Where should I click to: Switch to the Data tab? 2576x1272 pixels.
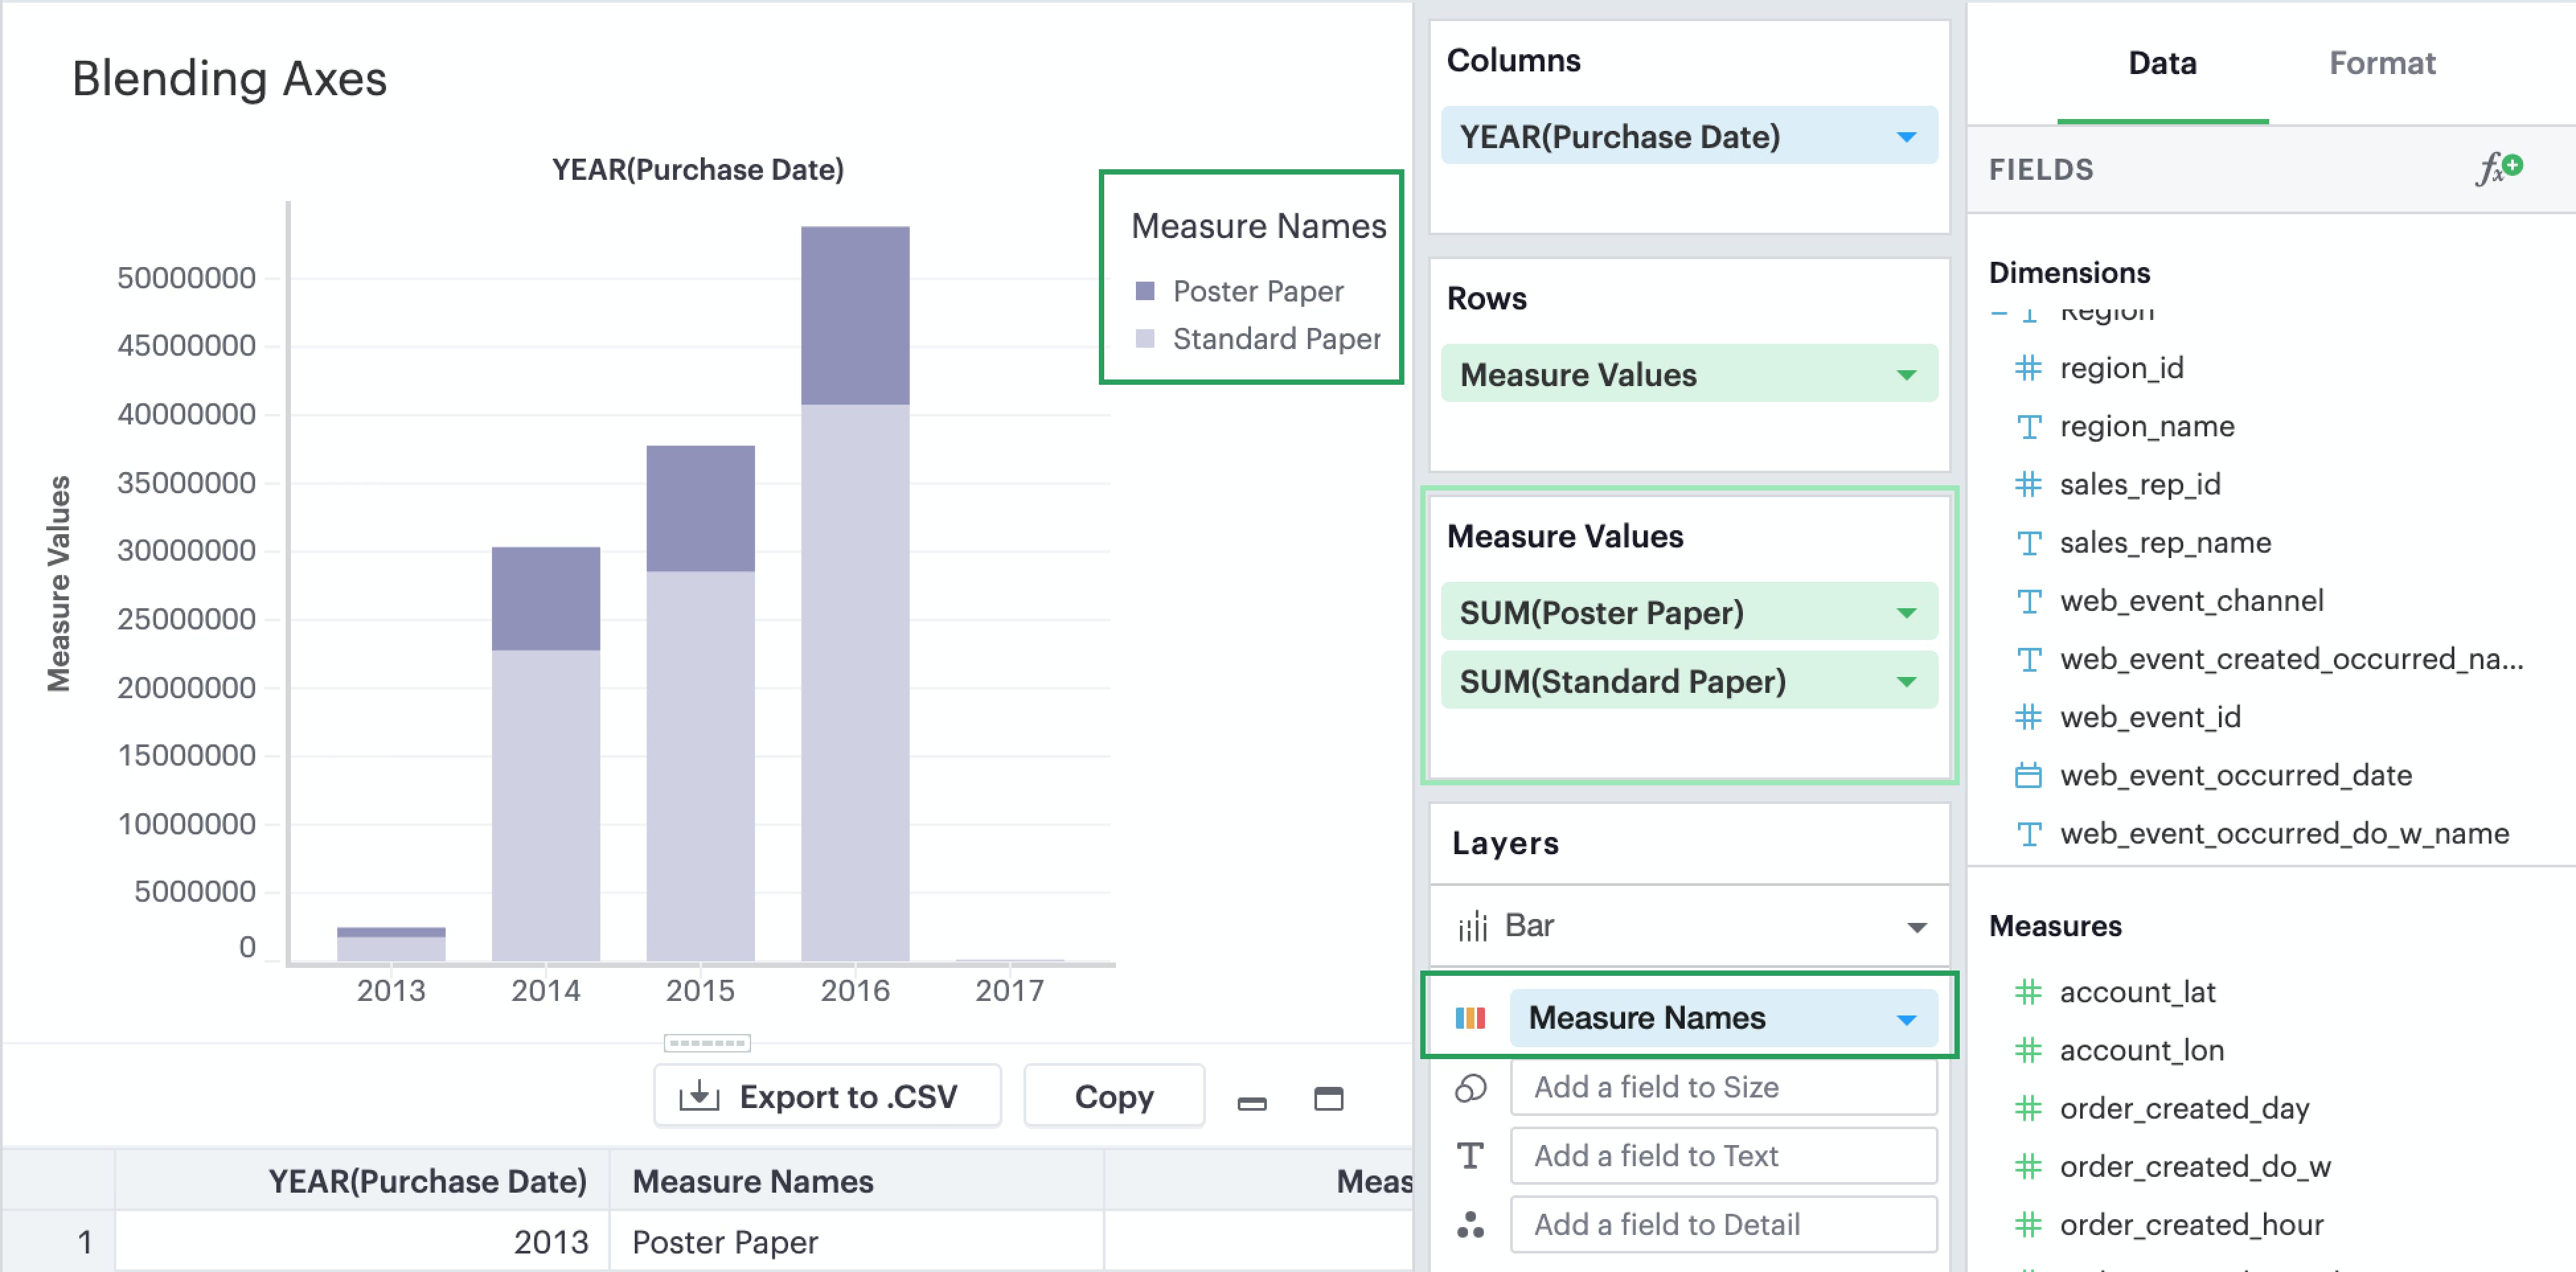[2162, 64]
